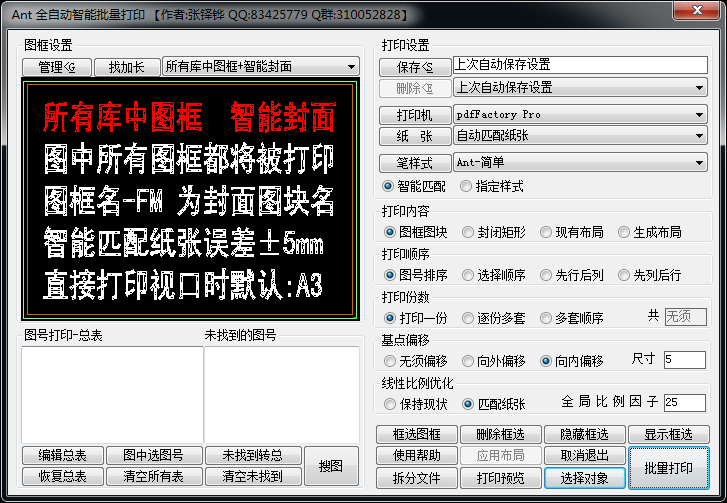Click the 拆分文件 split file button
This screenshot has width=727, height=503.
point(416,477)
